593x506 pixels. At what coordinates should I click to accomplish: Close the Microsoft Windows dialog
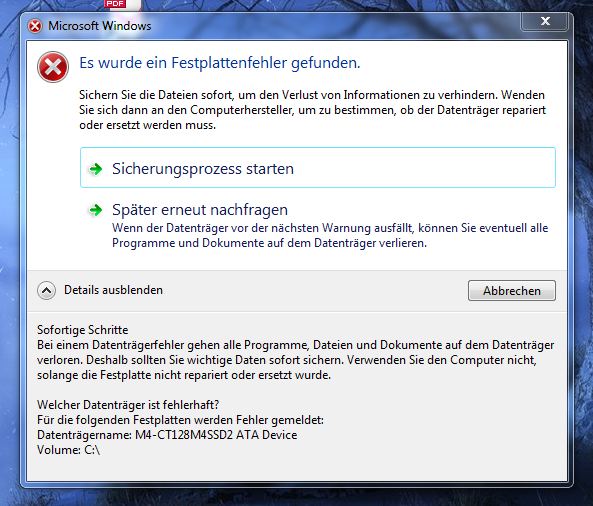(545, 21)
